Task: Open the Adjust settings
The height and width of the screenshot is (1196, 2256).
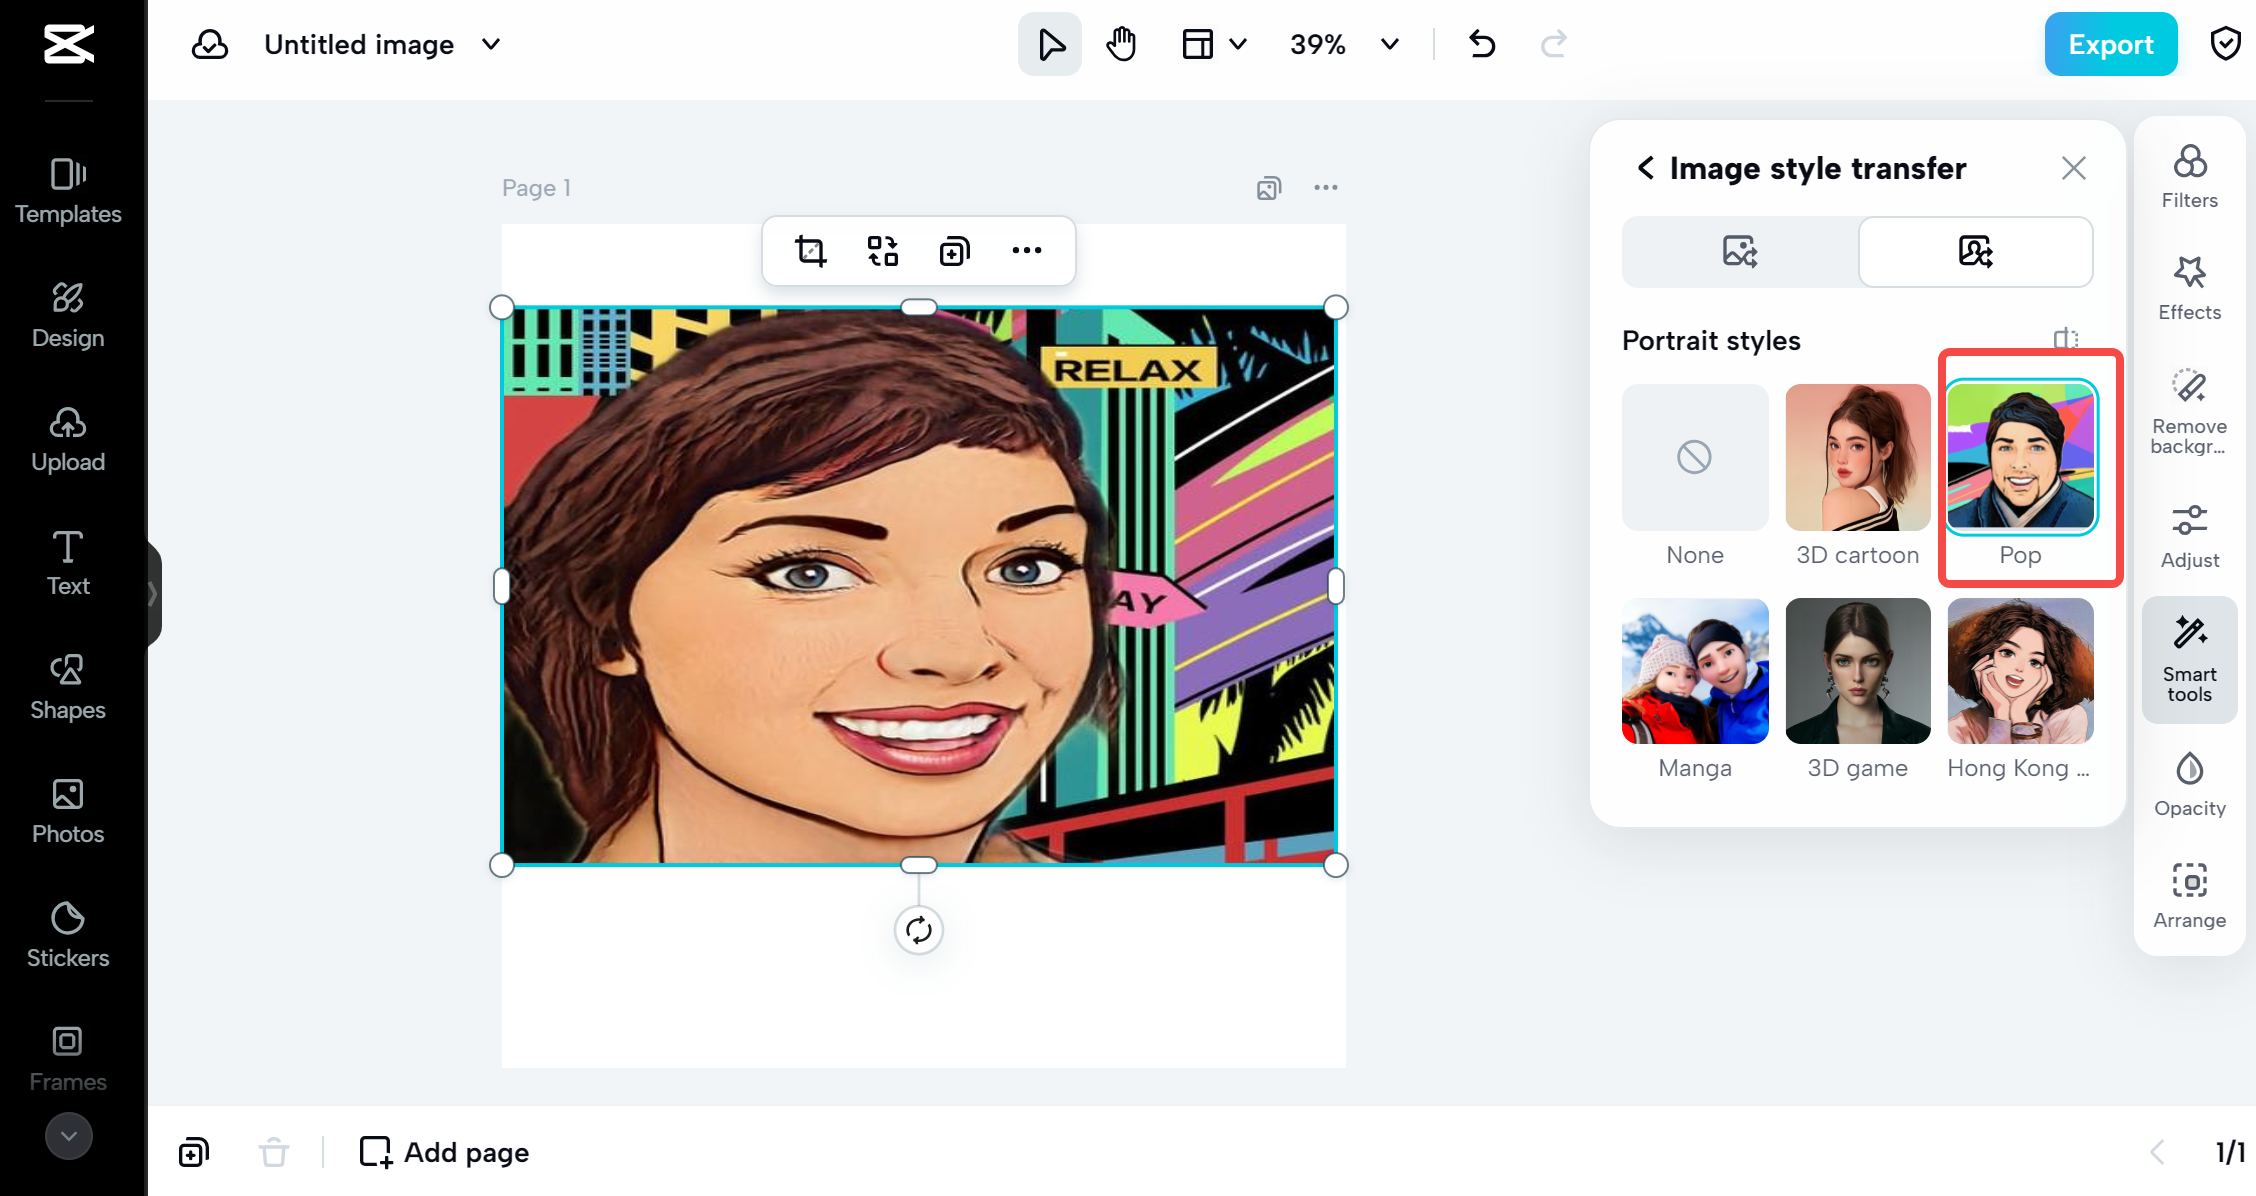Action: click(2189, 536)
